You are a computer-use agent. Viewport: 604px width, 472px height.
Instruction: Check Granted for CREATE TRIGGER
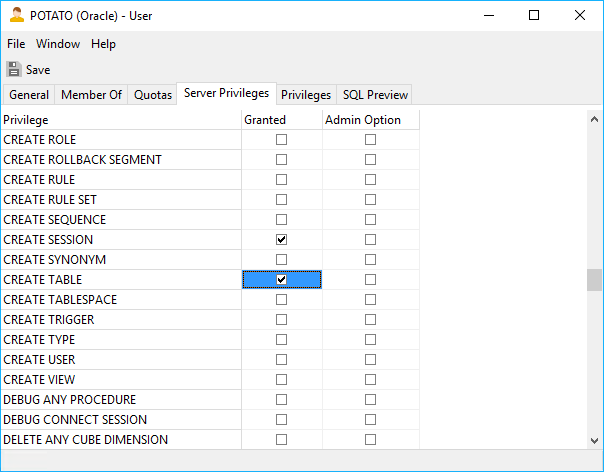[x=281, y=320]
